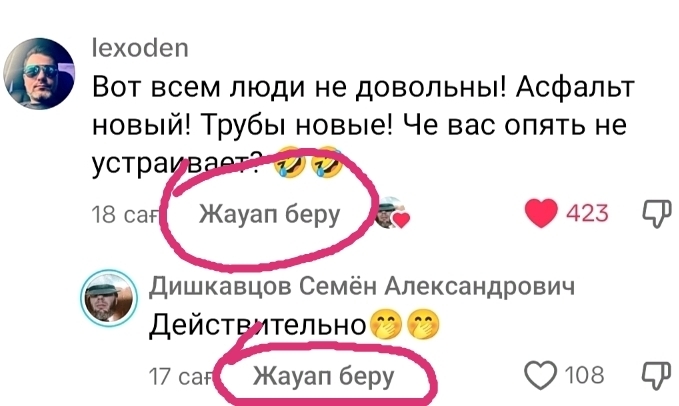Image resolution: width=679 pixels, height=406 pixels.
Task: Open lexoden's profile picture
Action: click(39, 73)
